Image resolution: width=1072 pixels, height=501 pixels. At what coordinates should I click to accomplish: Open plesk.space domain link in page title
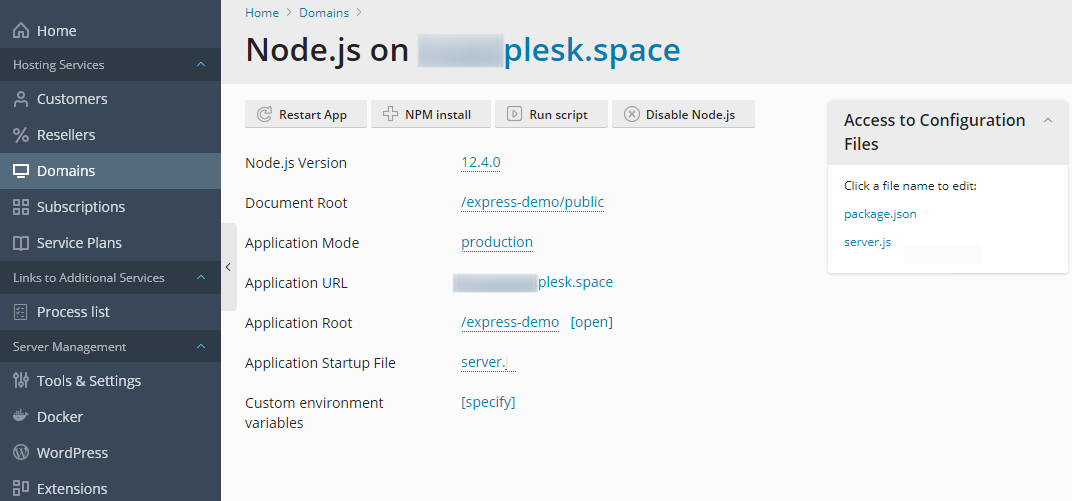click(592, 50)
